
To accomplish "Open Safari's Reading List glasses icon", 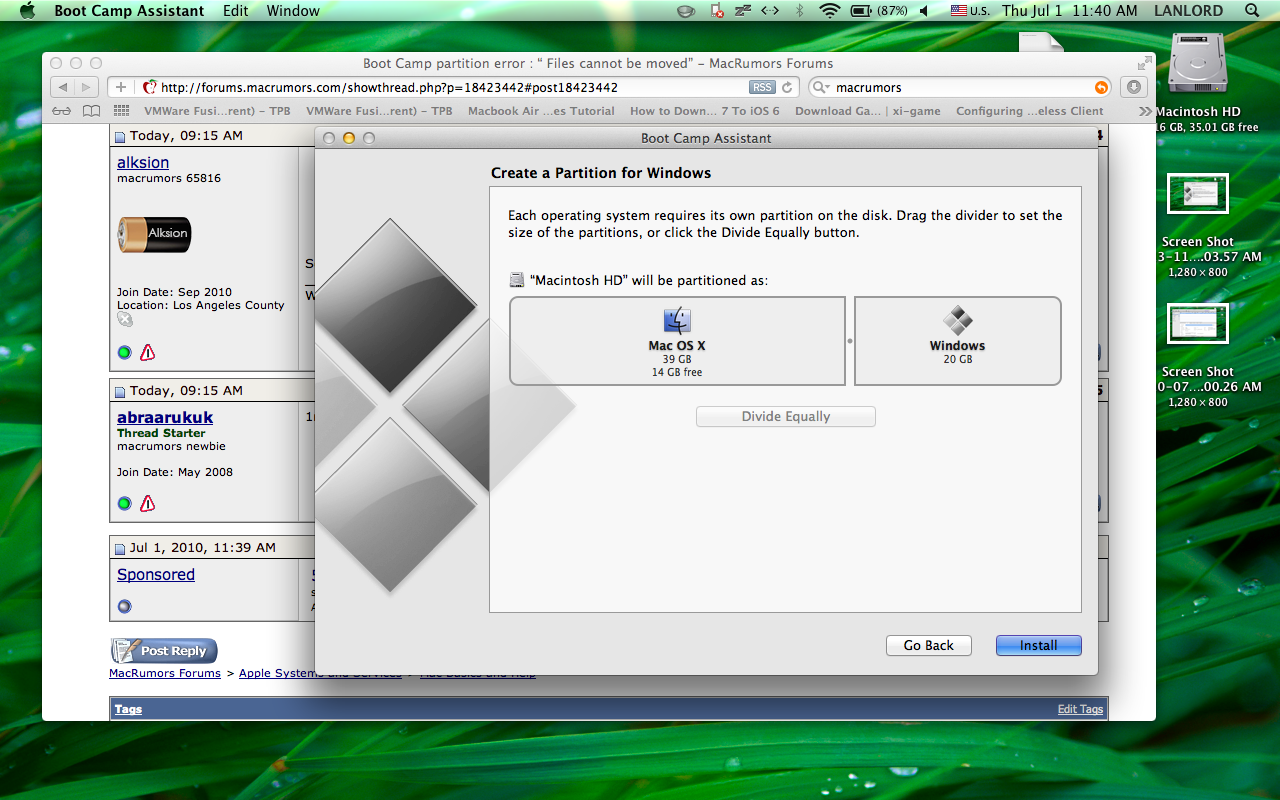I will point(62,111).
